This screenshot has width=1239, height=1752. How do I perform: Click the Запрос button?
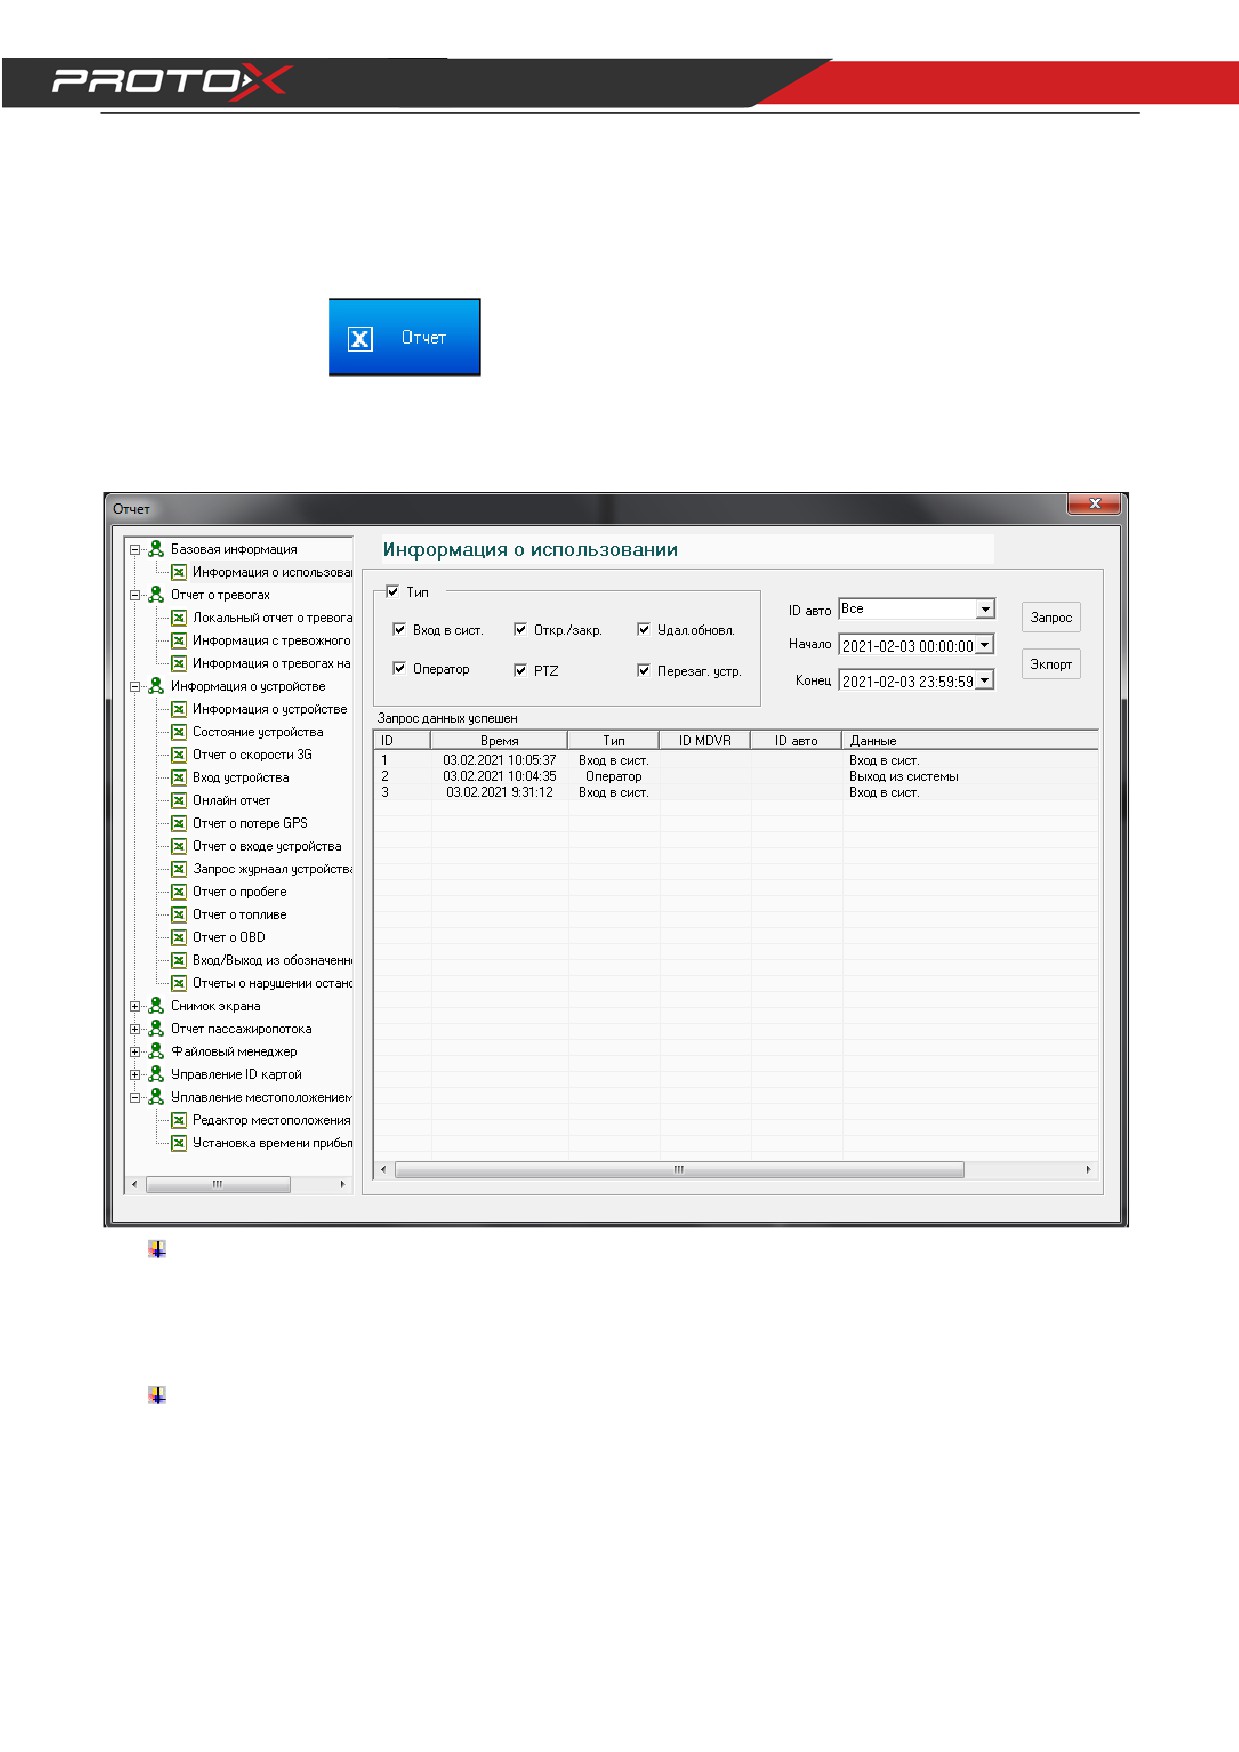pos(1051,617)
